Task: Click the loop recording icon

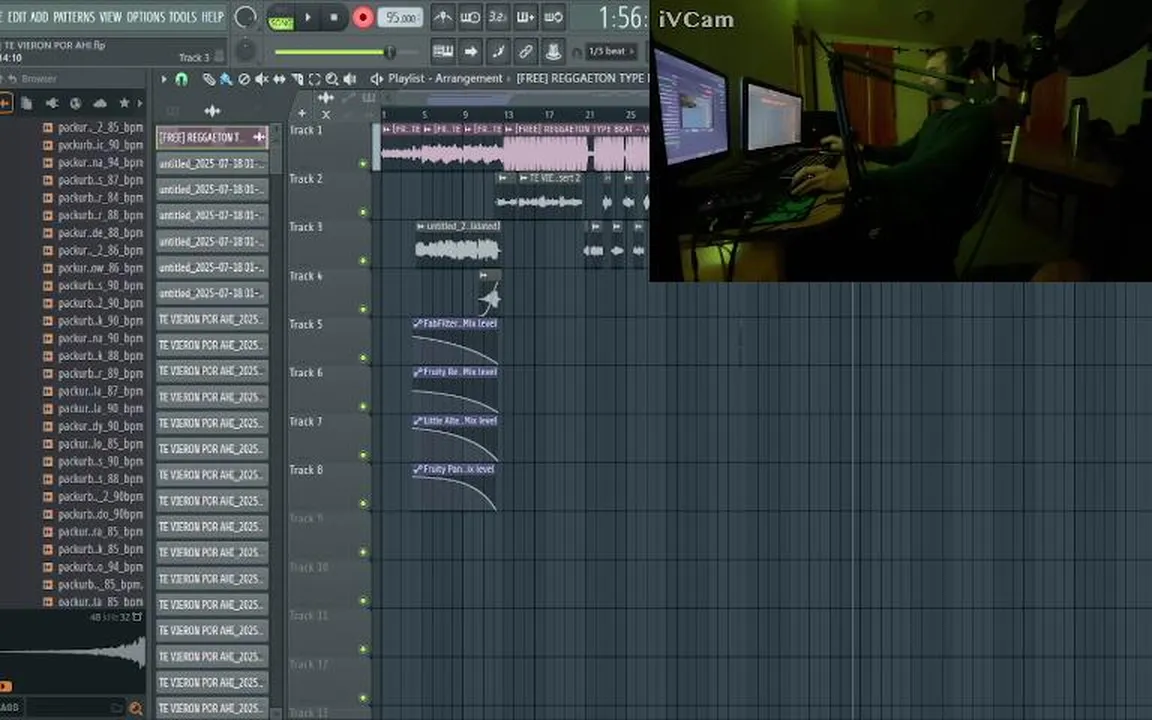Action: [553, 17]
